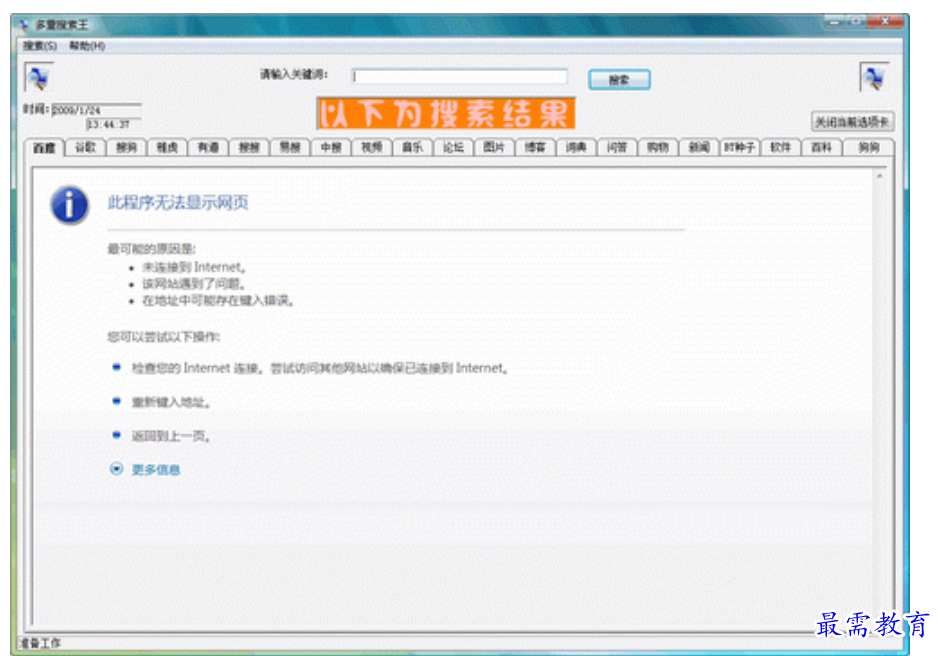Screen dimensions: 938x656
Task: Click the text 重新键入地址
Action: pyautogui.click(x=170, y=402)
